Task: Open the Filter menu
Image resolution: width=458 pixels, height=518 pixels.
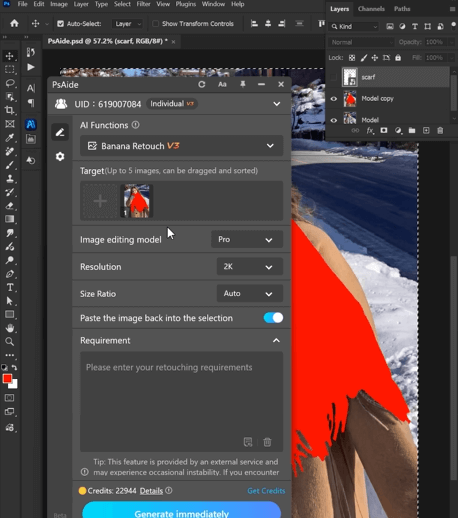Action: tap(143, 4)
